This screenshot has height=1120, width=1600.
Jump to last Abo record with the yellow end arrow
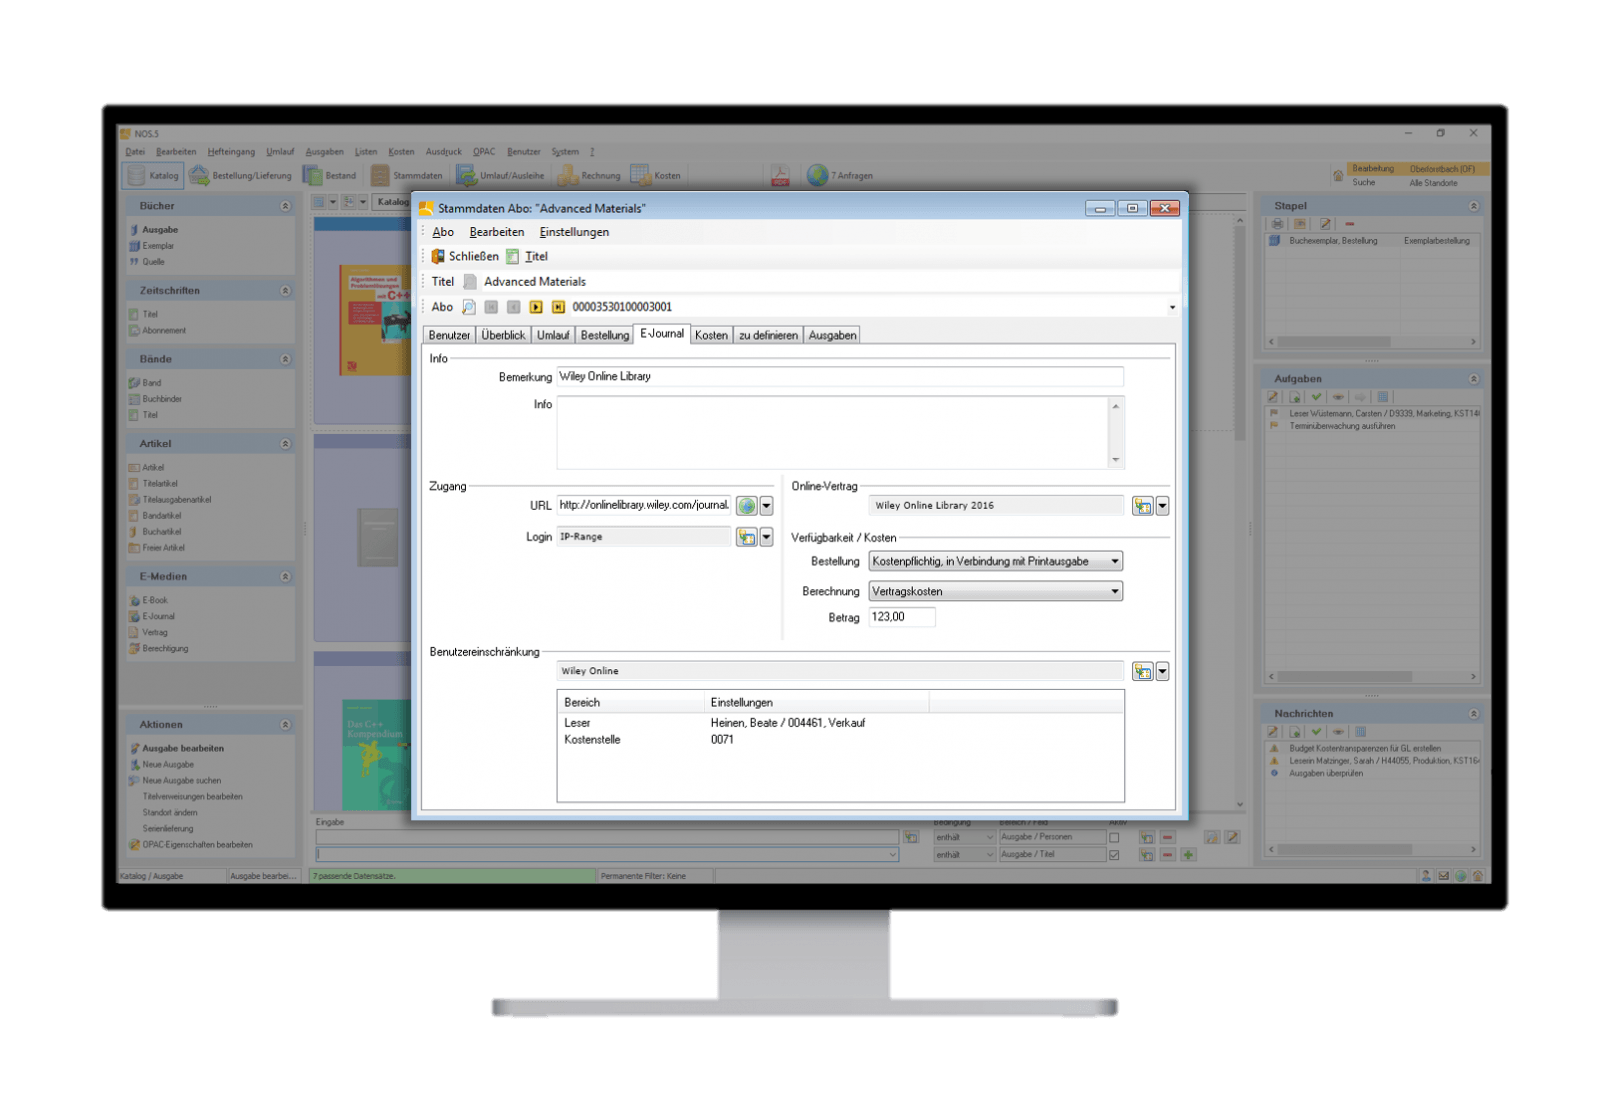click(558, 307)
